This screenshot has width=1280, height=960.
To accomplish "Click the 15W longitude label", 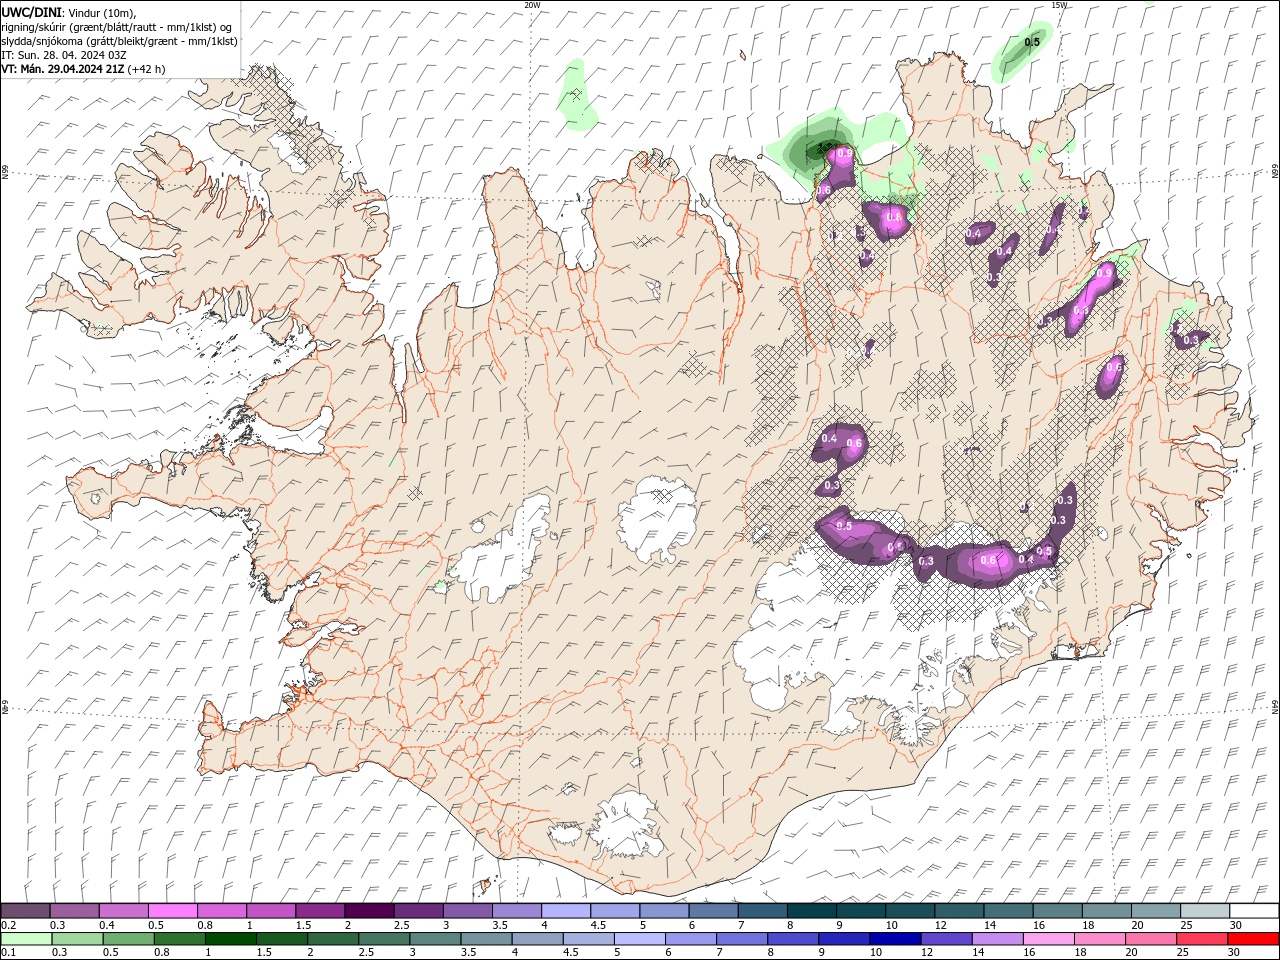I will coord(1060,4).
